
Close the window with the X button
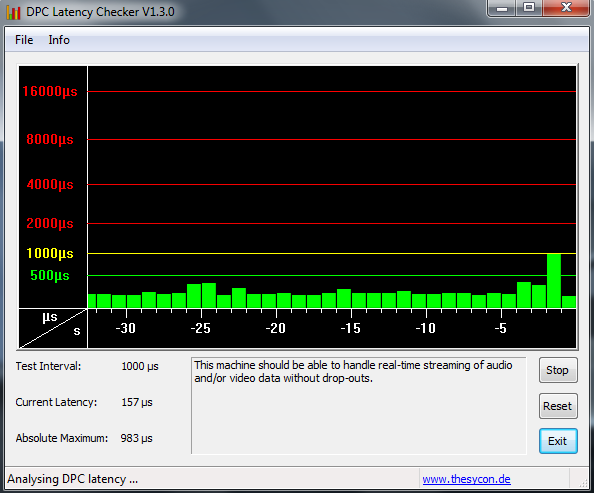tap(566, 8)
